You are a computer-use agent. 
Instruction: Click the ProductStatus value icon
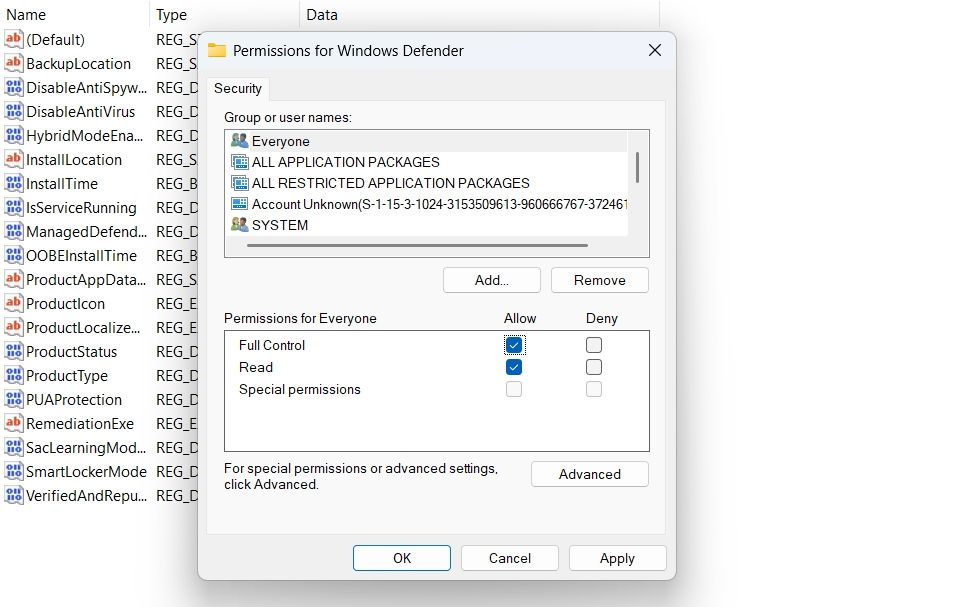[13, 352]
